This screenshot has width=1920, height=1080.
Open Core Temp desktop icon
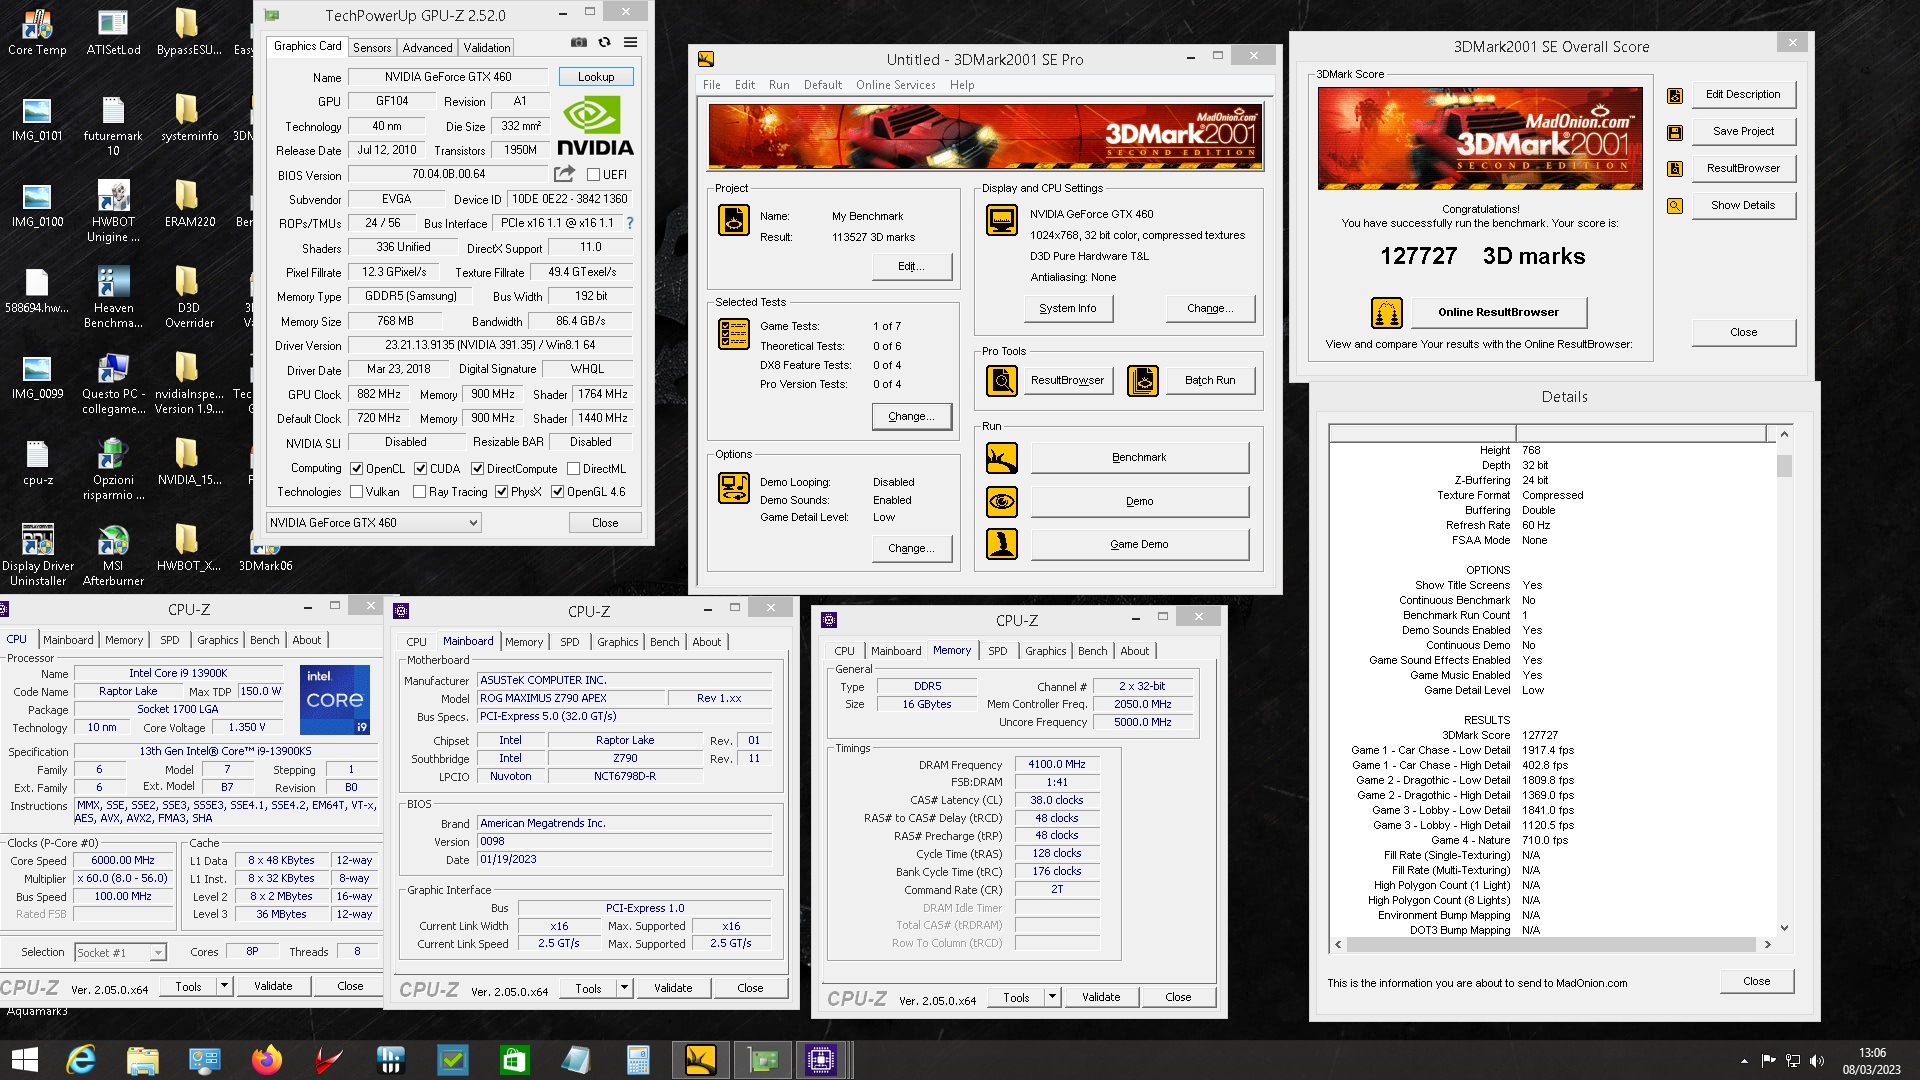click(37, 32)
